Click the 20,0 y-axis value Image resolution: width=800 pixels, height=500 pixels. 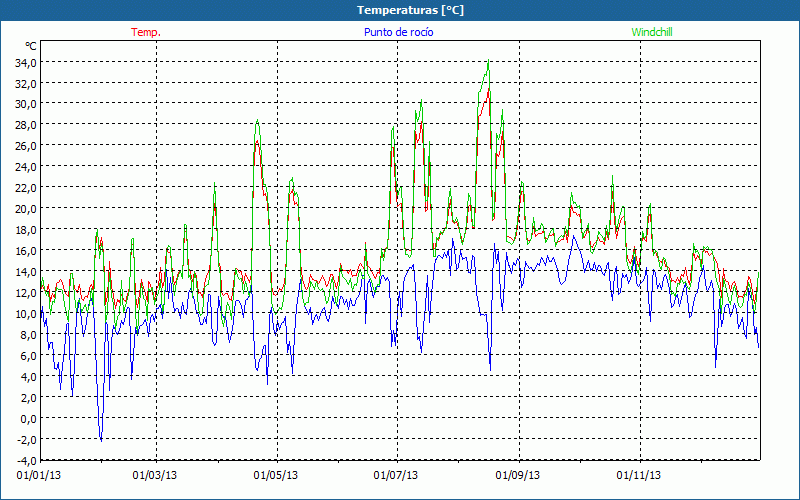click(x=26, y=209)
